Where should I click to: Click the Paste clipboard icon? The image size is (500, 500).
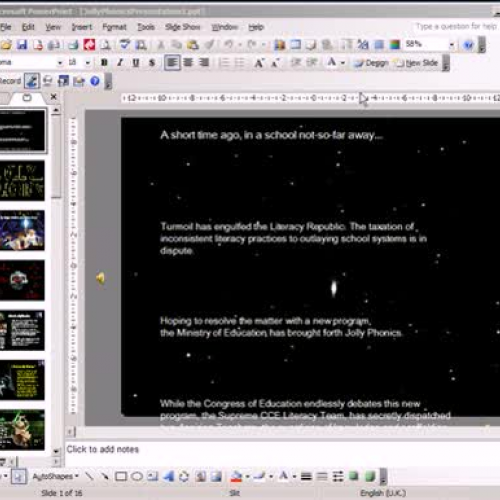[x=193, y=45]
